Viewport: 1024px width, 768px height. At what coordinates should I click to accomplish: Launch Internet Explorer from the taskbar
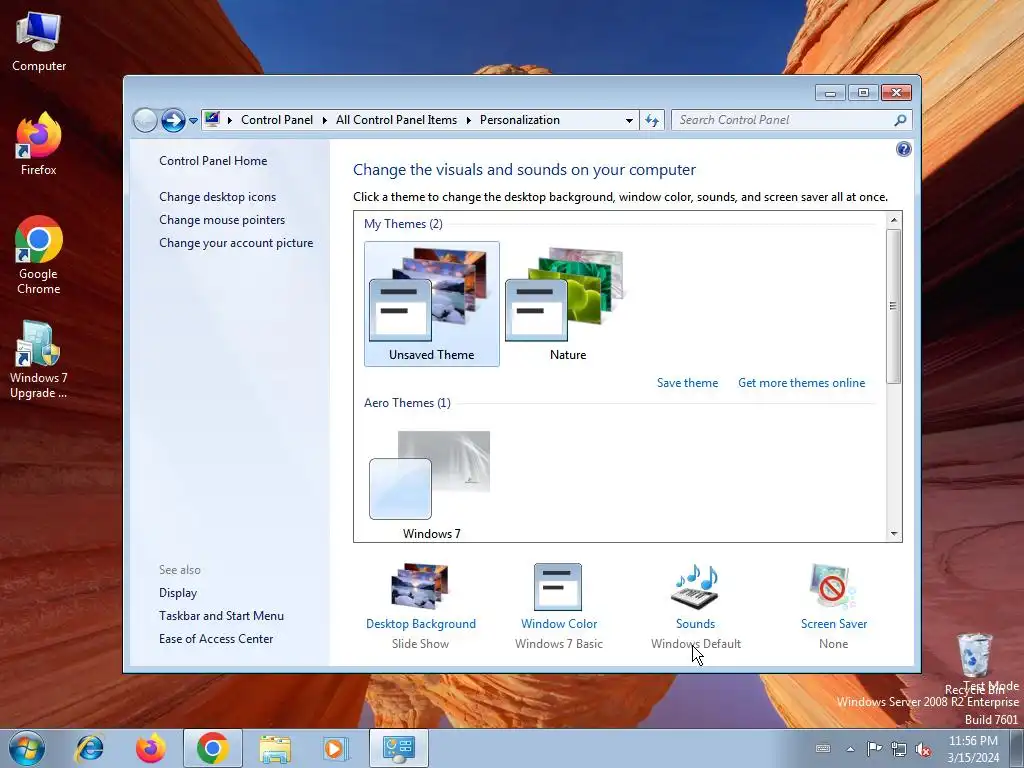(89, 748)
